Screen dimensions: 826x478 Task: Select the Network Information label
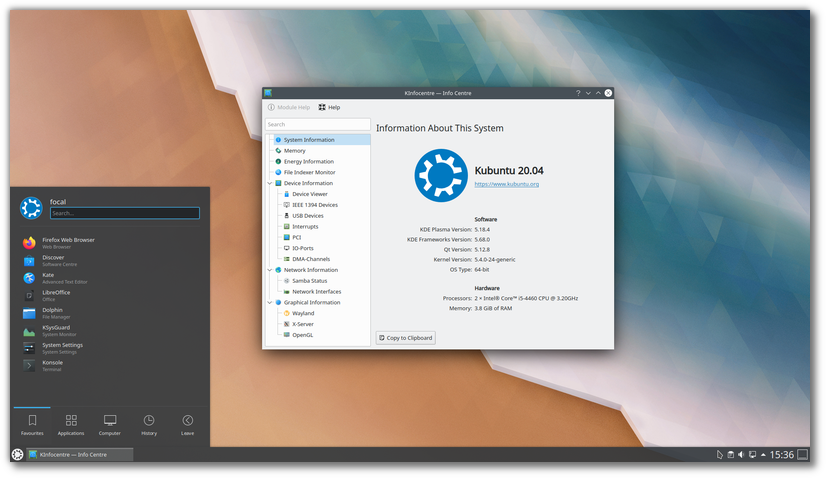(x=311, y=270)
